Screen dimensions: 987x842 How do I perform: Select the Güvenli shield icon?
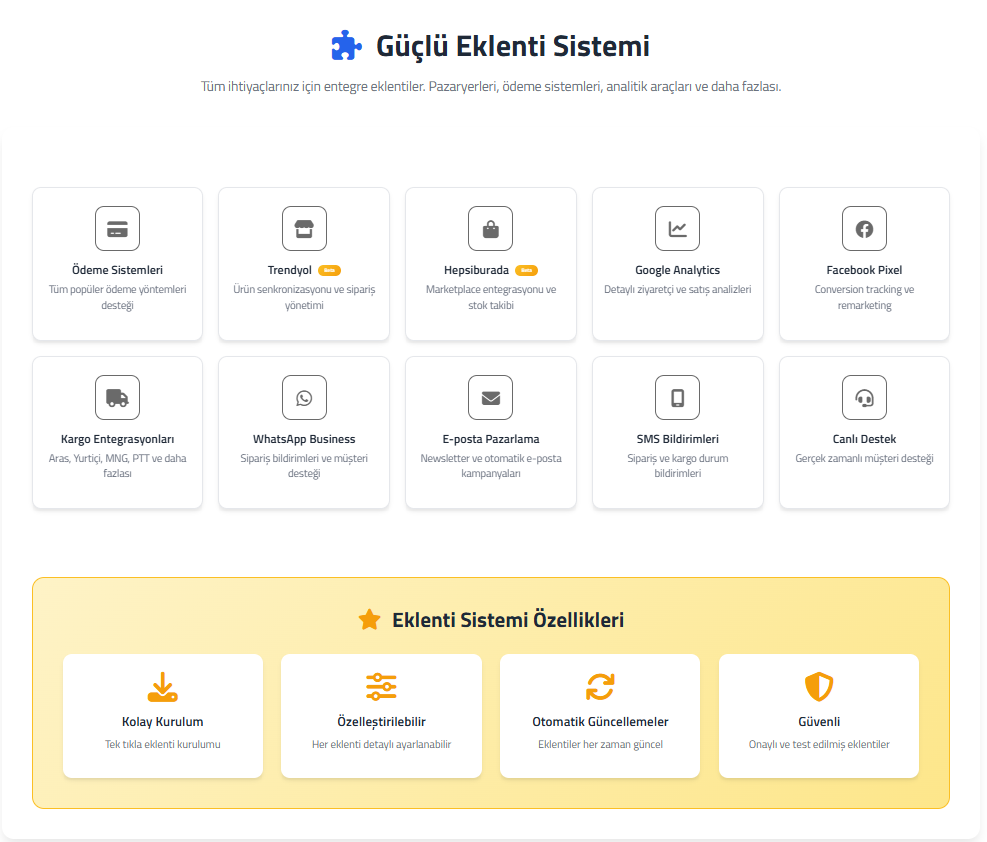819,687
